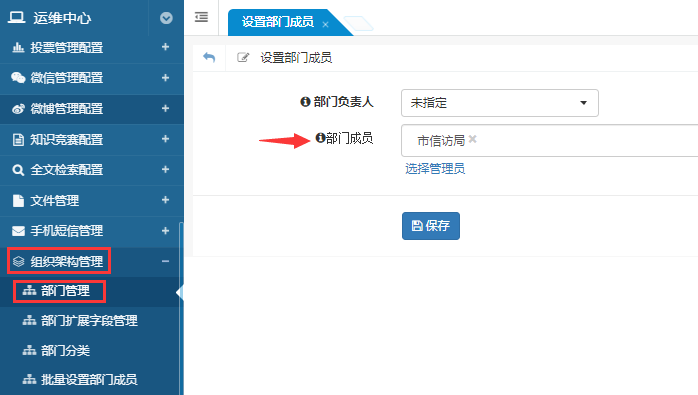Click the 选择管理员 link
Image resolution: width=698 pixels, height=395 pixels.
(435, 169)
